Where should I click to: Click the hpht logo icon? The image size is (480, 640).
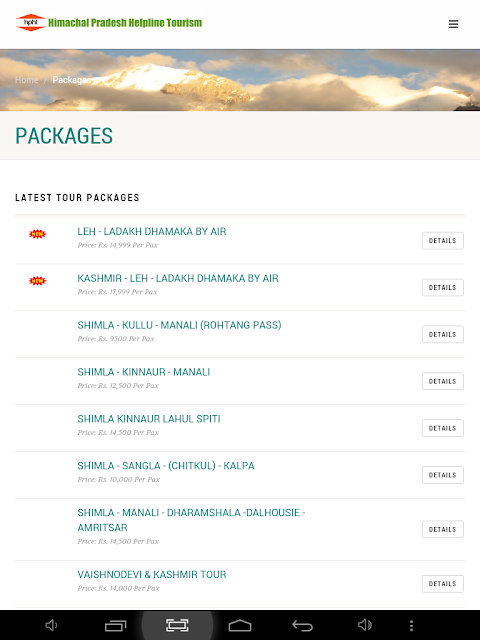point(31,22)
